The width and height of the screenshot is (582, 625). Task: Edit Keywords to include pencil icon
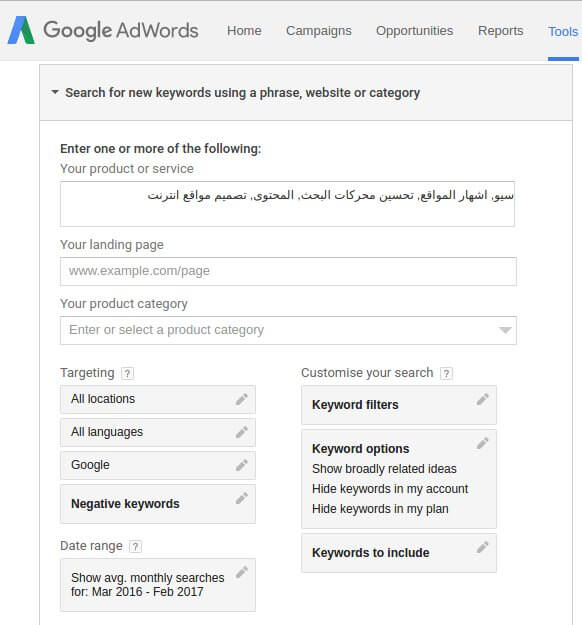(482, 548)
